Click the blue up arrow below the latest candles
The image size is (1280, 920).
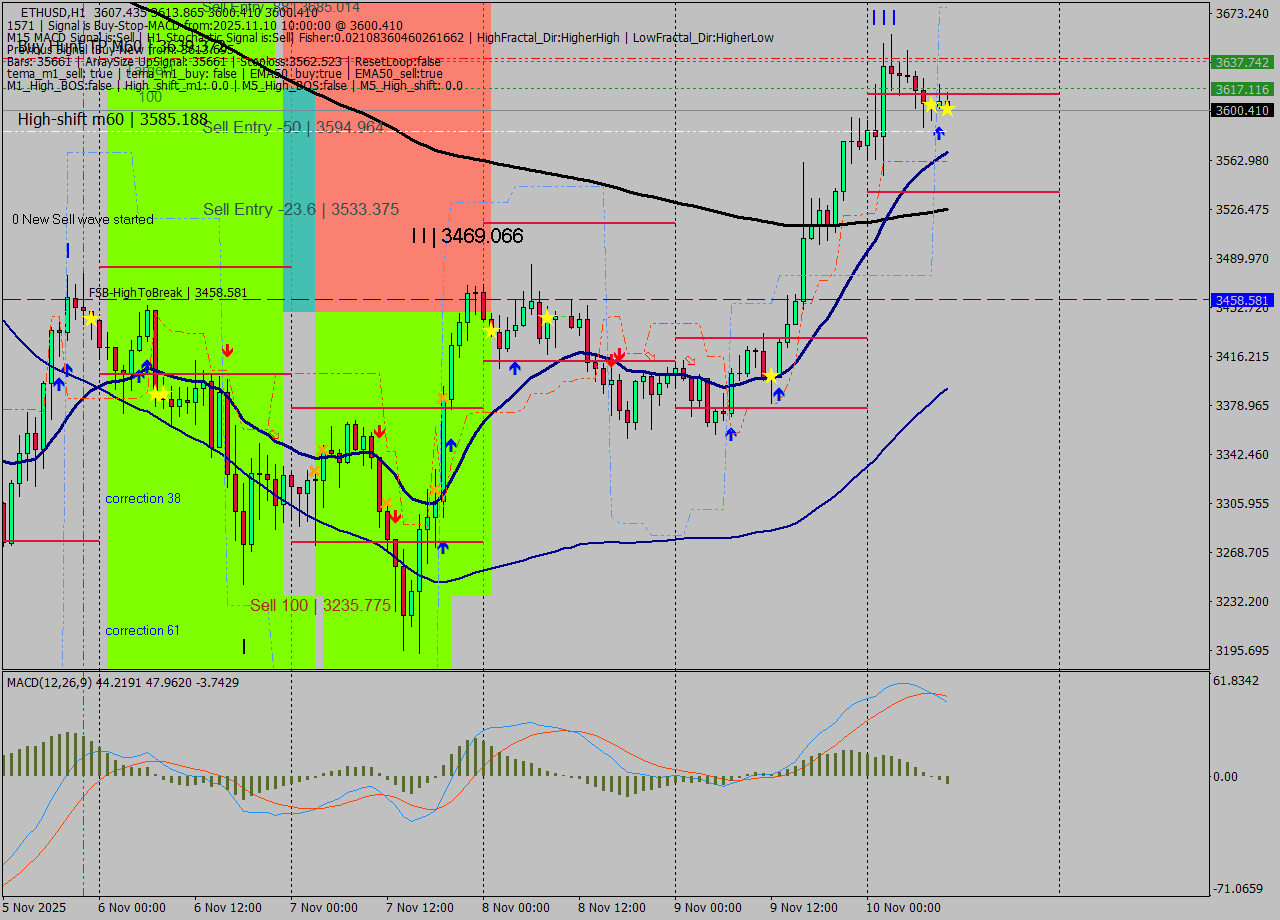tap(938, 132)
